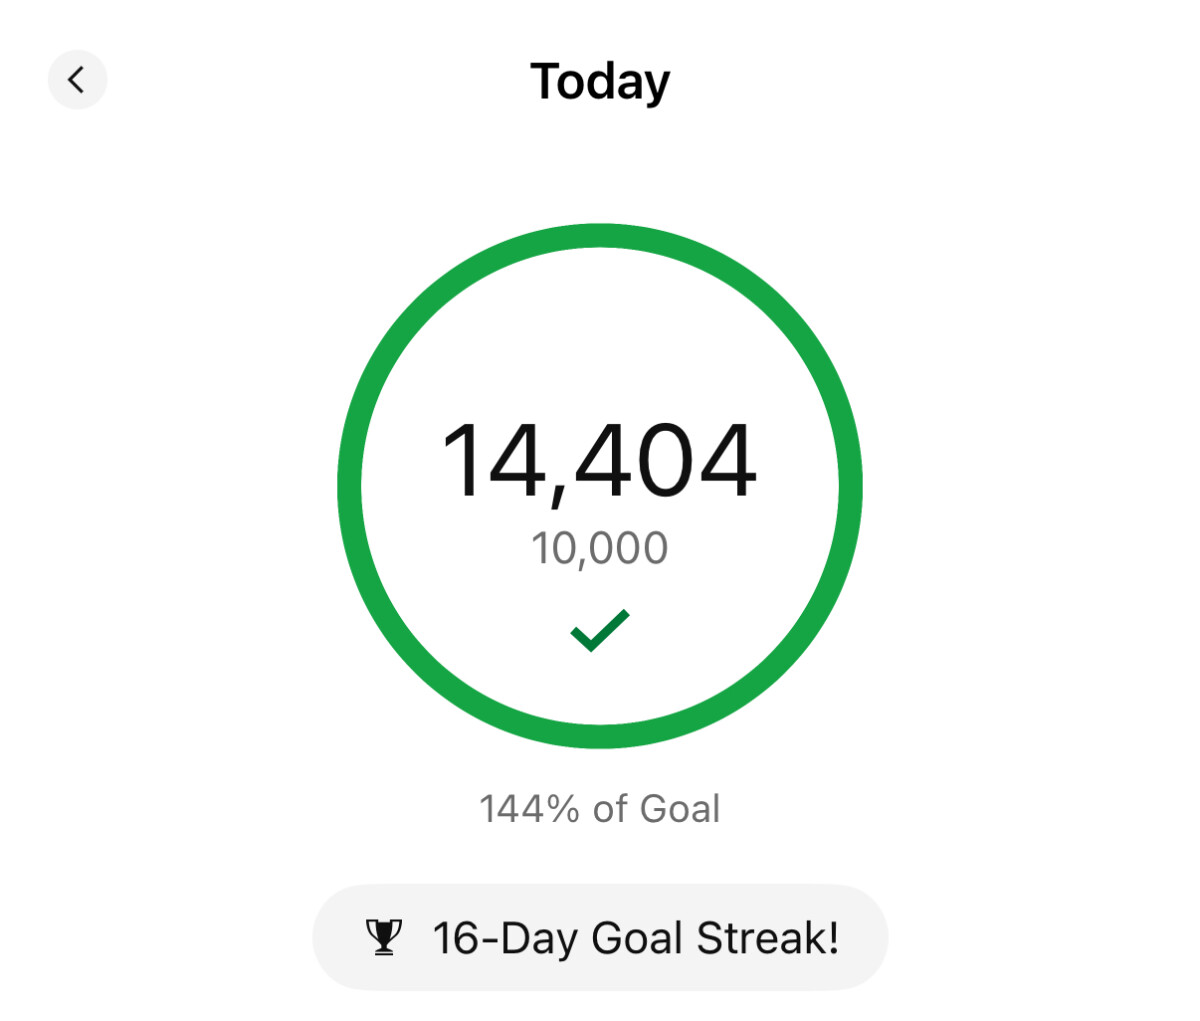This screenshot has height=1021, width=1200.
Task: Tap the checkmark below the goal number
Action: [x=600, y=630]
